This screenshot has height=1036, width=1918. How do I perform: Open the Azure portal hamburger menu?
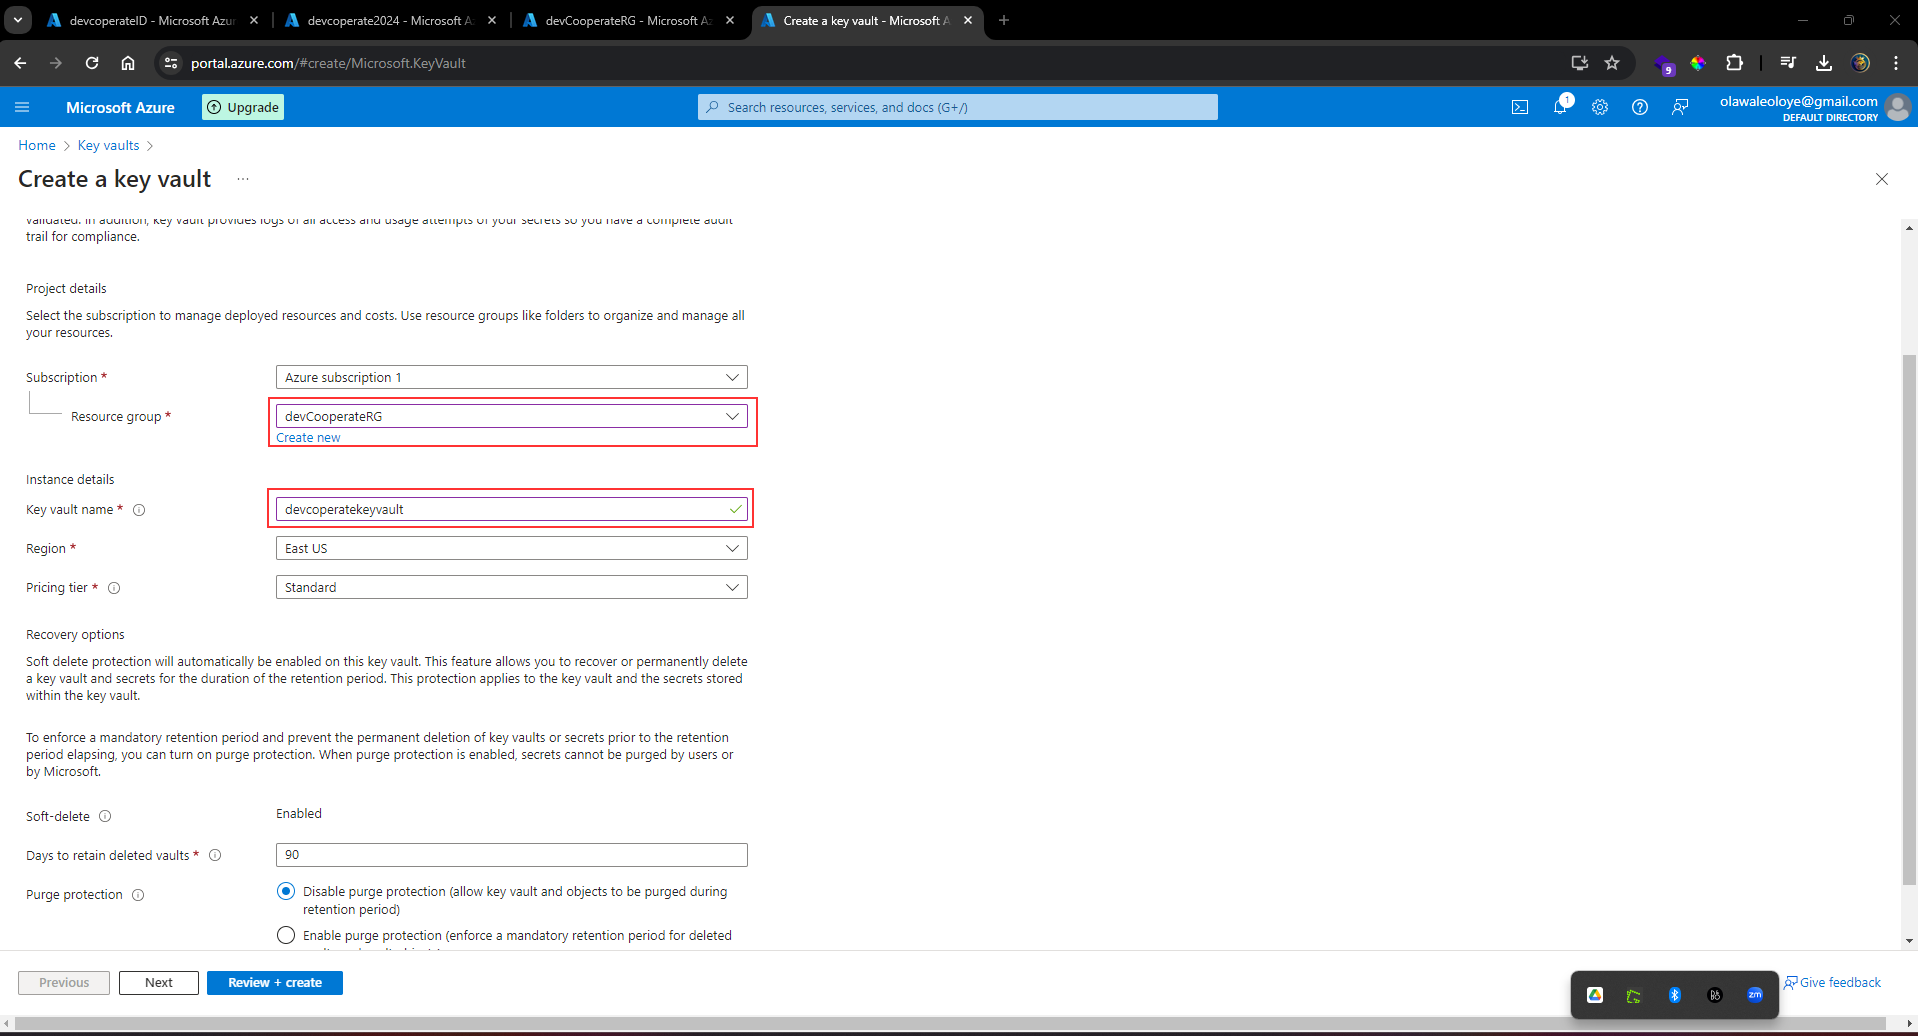tap(22, 107)
